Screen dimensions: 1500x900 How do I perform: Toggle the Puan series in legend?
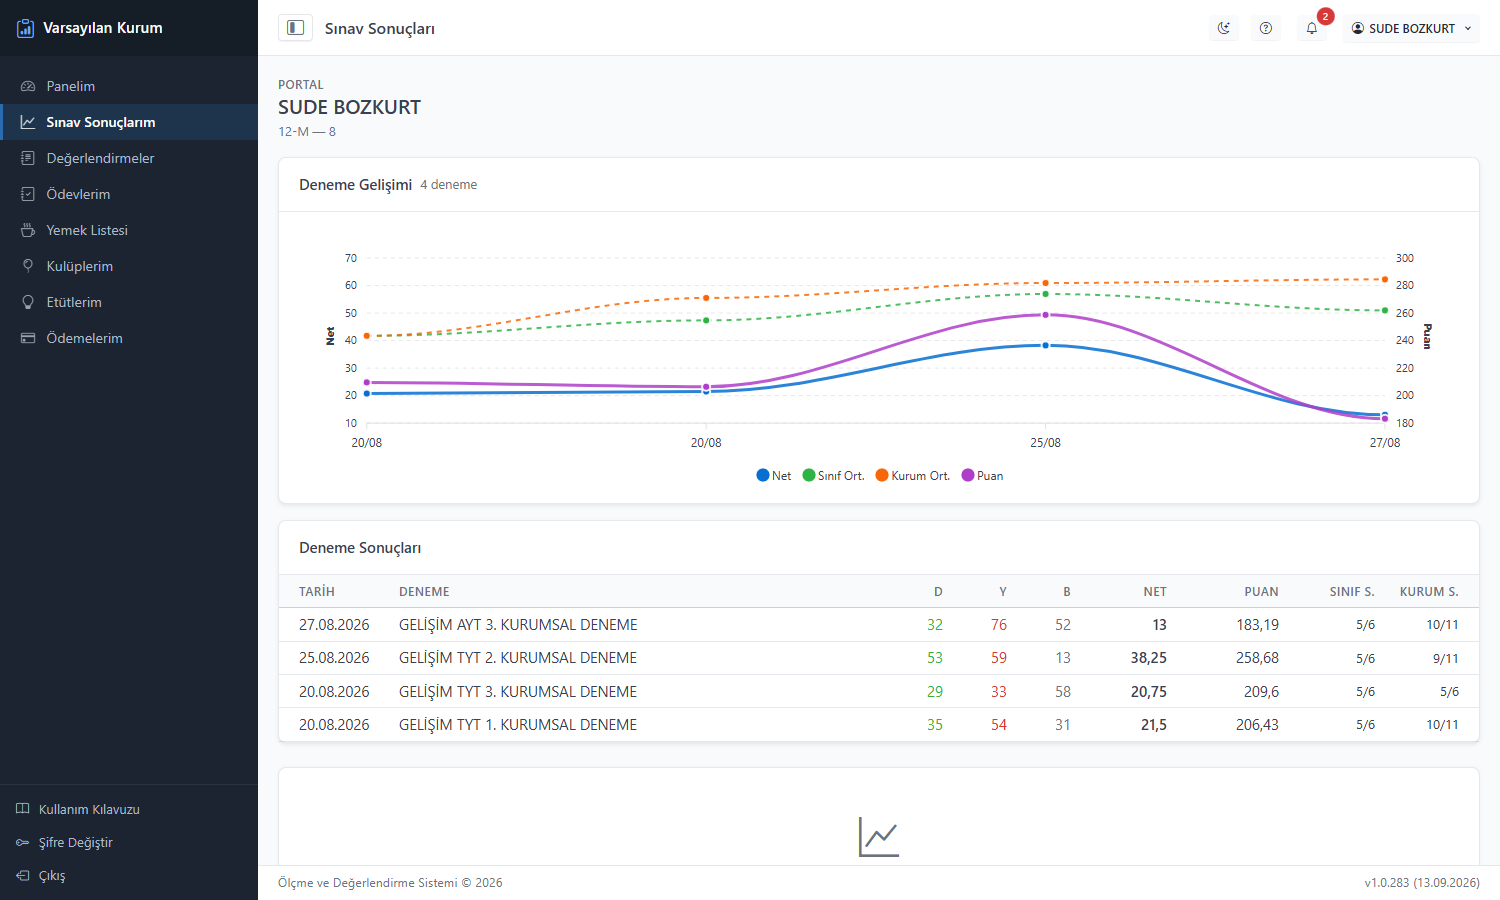point(982,476)
